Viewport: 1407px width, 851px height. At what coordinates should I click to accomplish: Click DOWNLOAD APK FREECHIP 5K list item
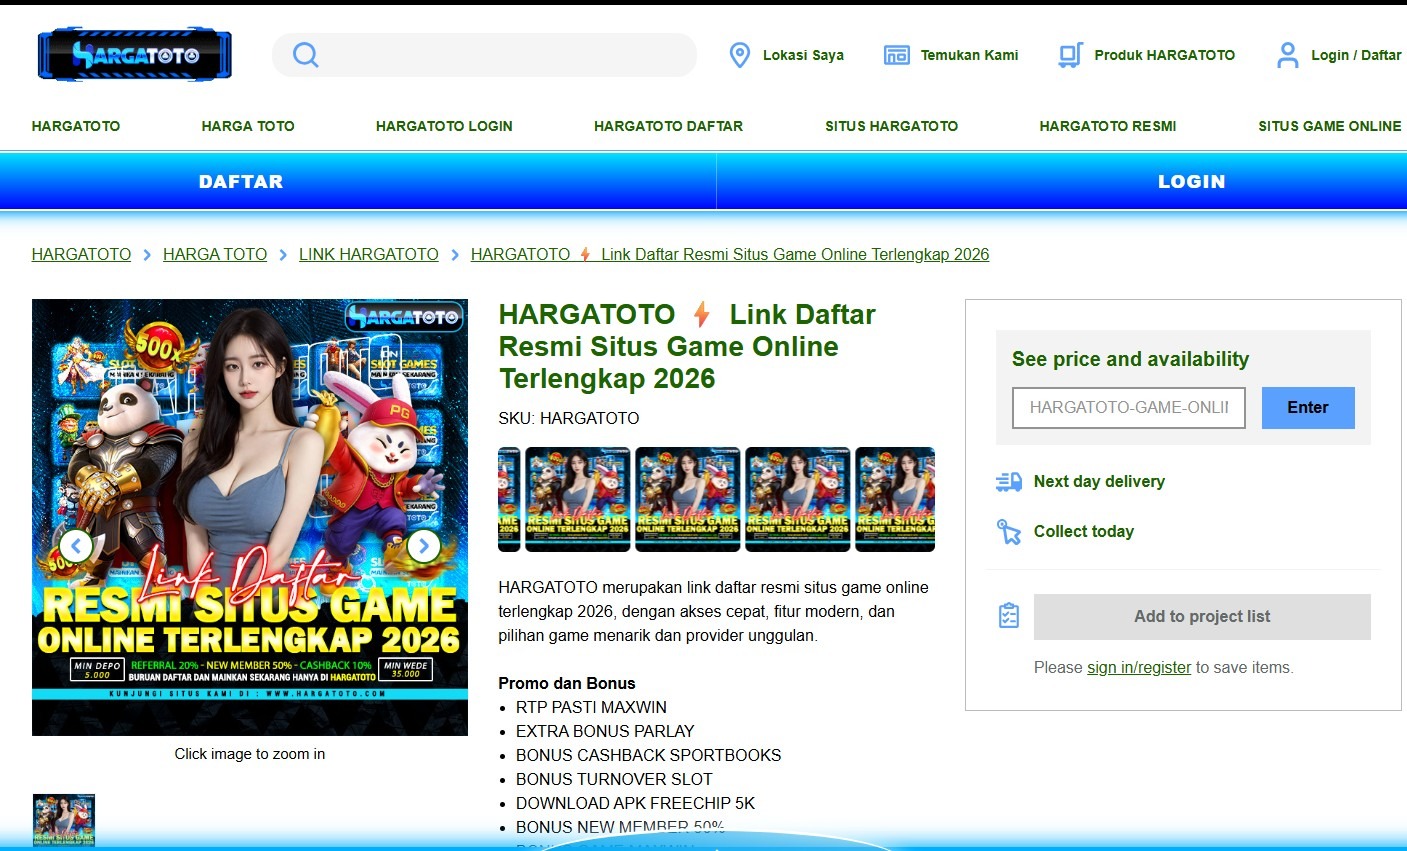[x=636, y=803]
